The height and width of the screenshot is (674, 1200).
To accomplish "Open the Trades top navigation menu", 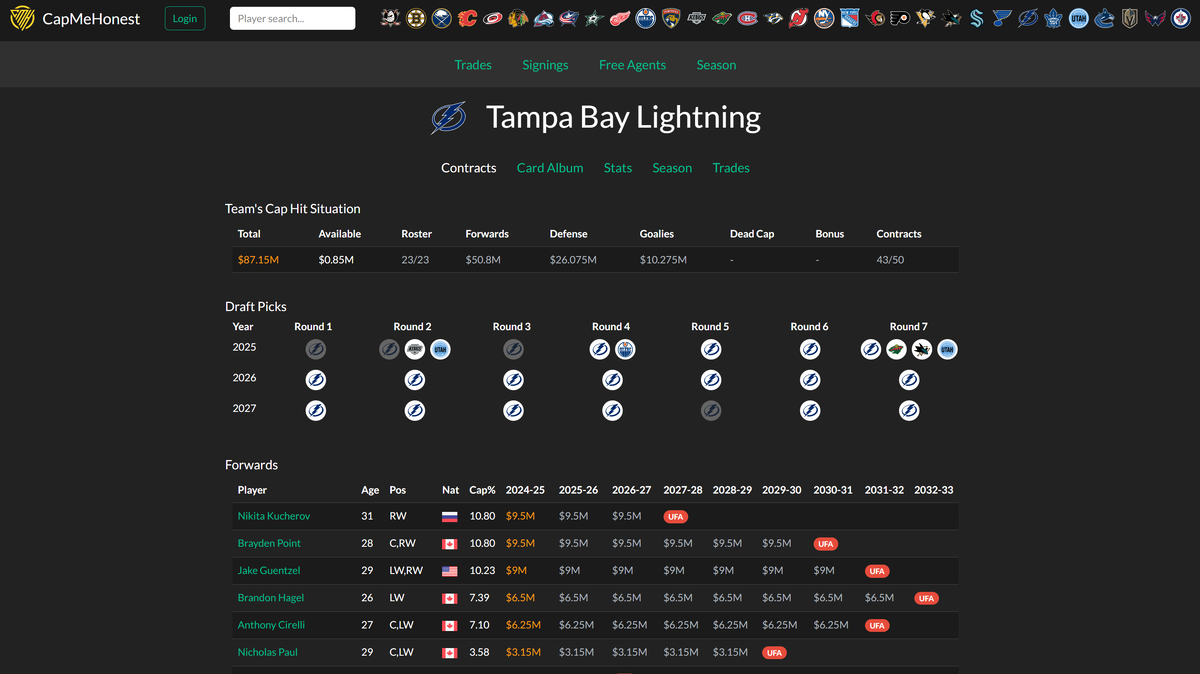I will [x=473, y=65].
